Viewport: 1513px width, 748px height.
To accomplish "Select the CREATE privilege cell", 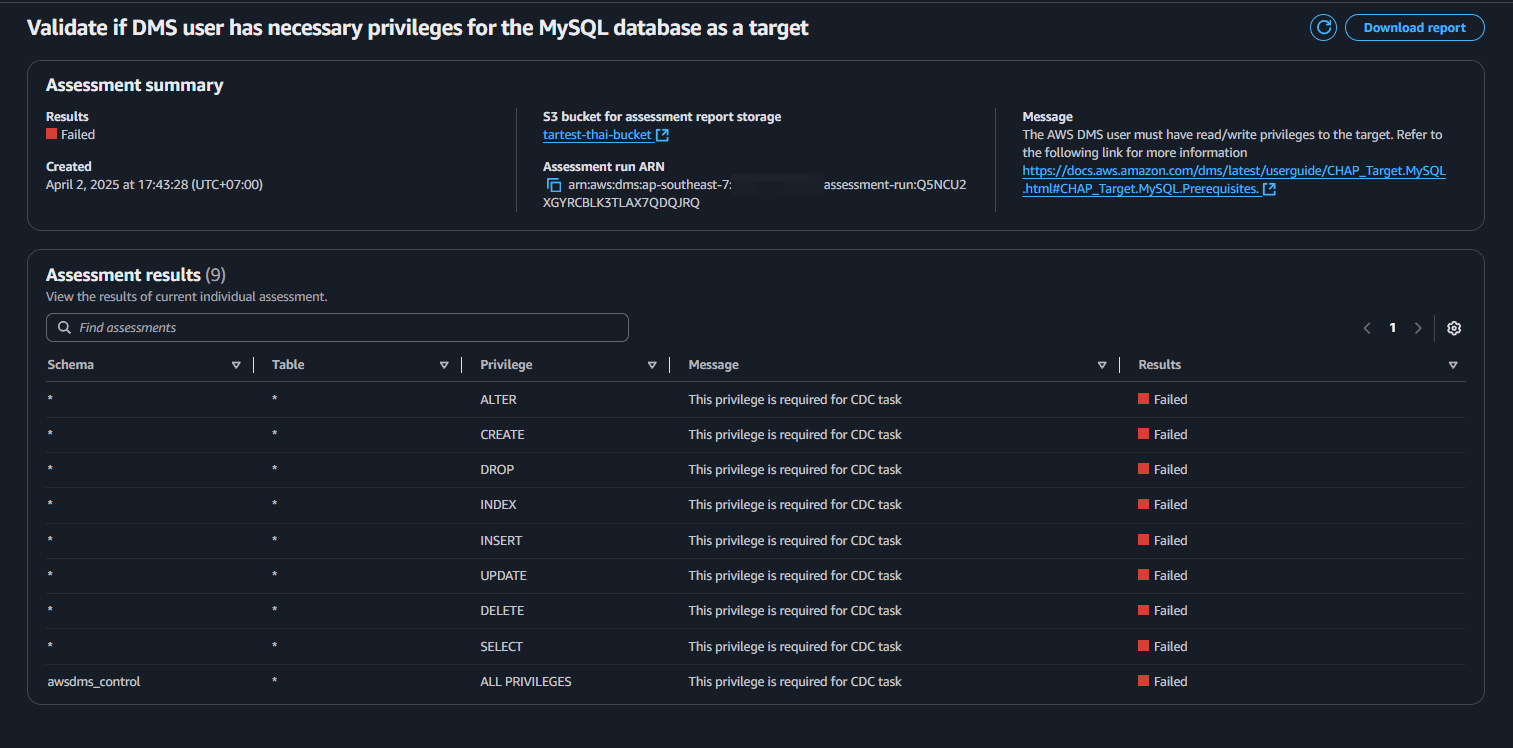I will pyautogui.click(x=502, y=435).
